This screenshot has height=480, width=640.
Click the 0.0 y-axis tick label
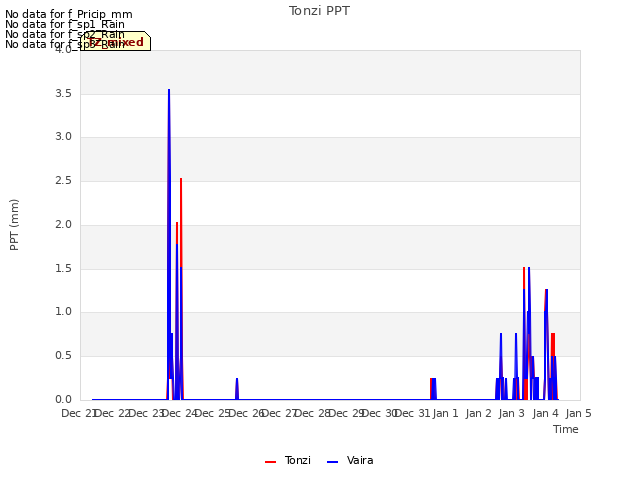(x=64, y=399)
